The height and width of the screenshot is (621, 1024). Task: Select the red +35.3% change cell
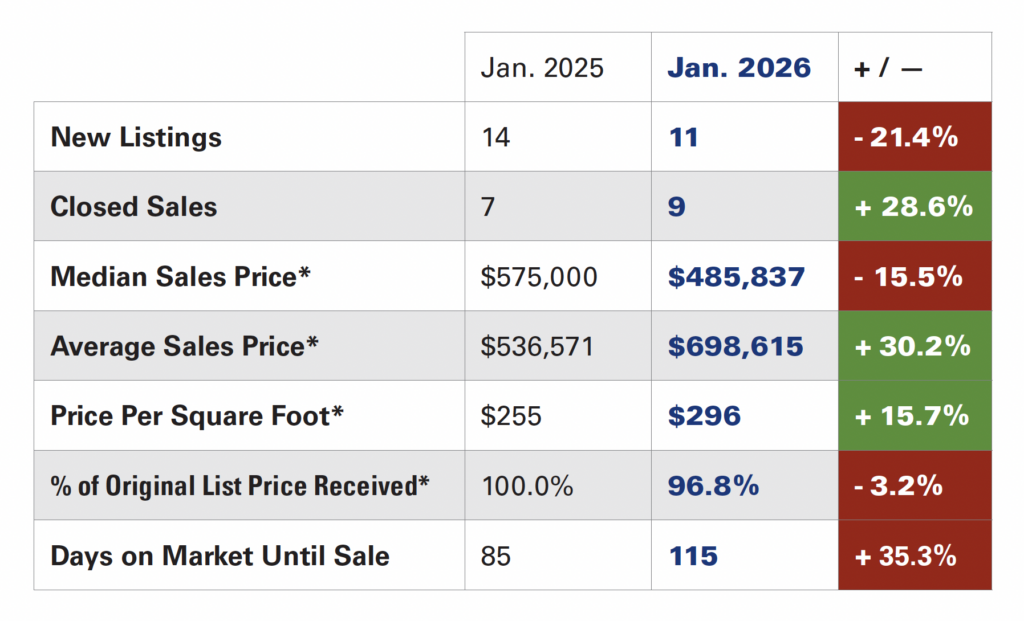[x=914, y=555]
